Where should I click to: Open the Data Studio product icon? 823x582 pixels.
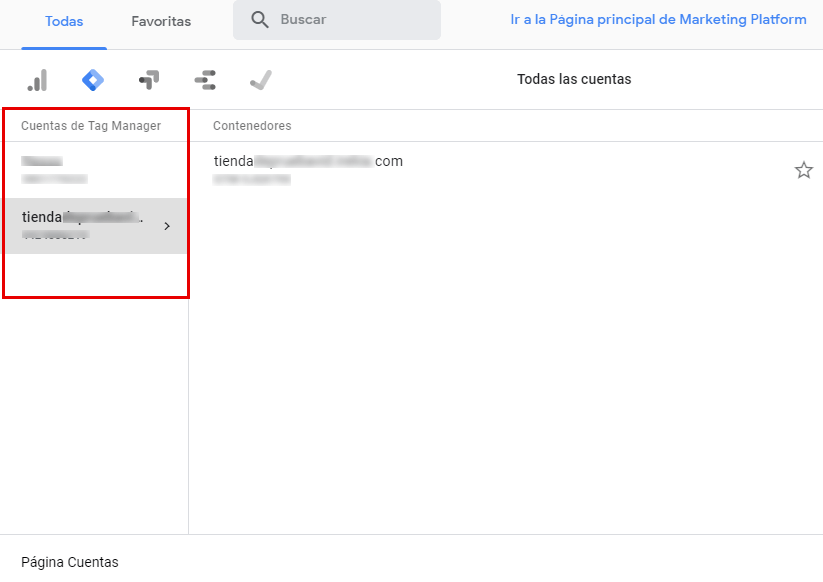tap(205, 80)
